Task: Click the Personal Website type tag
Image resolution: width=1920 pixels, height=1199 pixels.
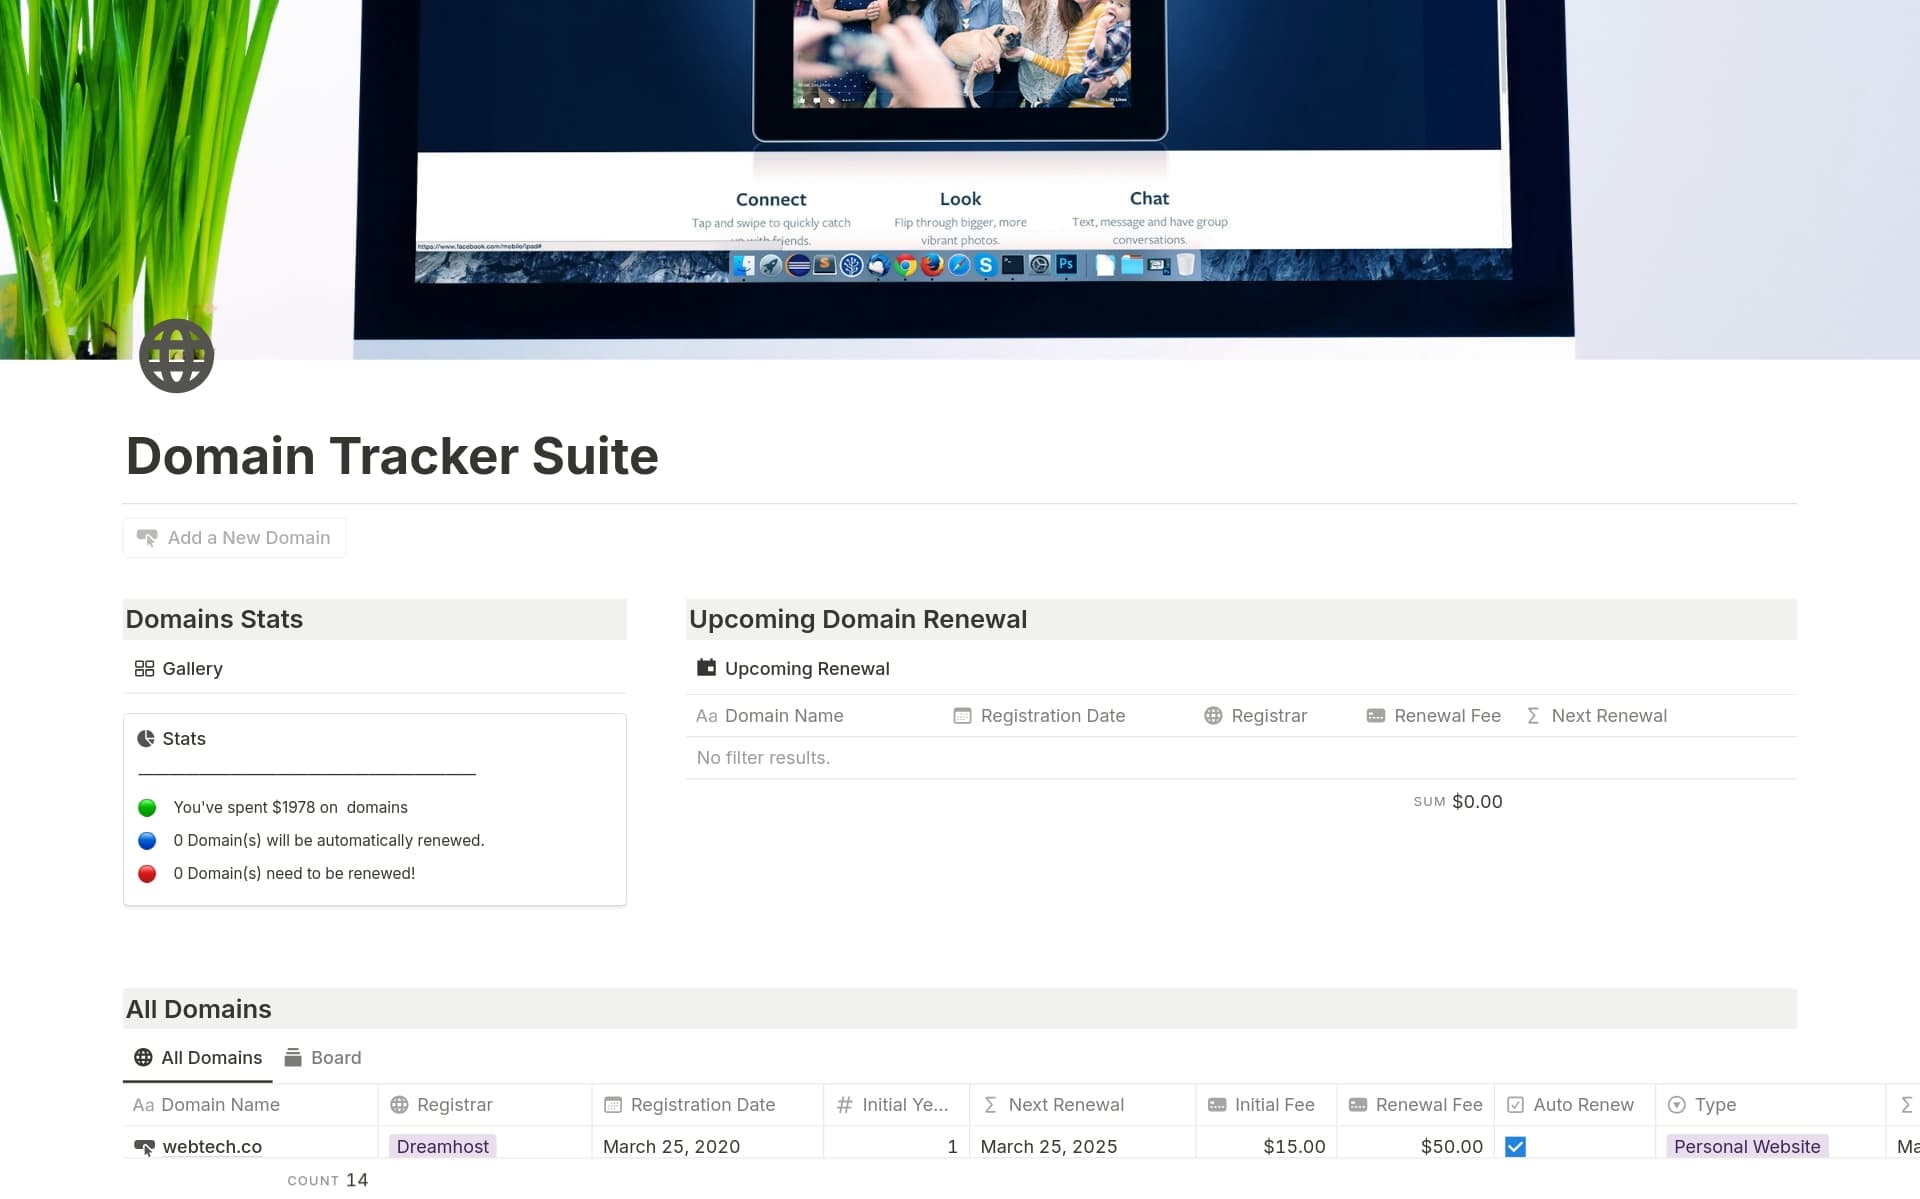Action: (1746, 1147)
